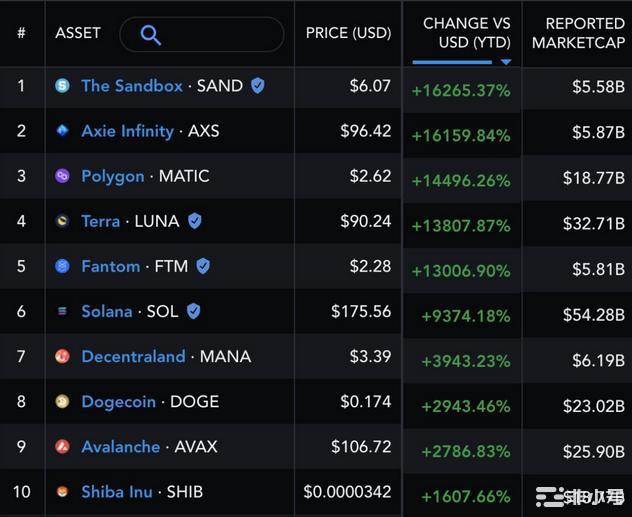Click The Sandbox coin logo icon
The image size is (632, 517).
[62, 86]
